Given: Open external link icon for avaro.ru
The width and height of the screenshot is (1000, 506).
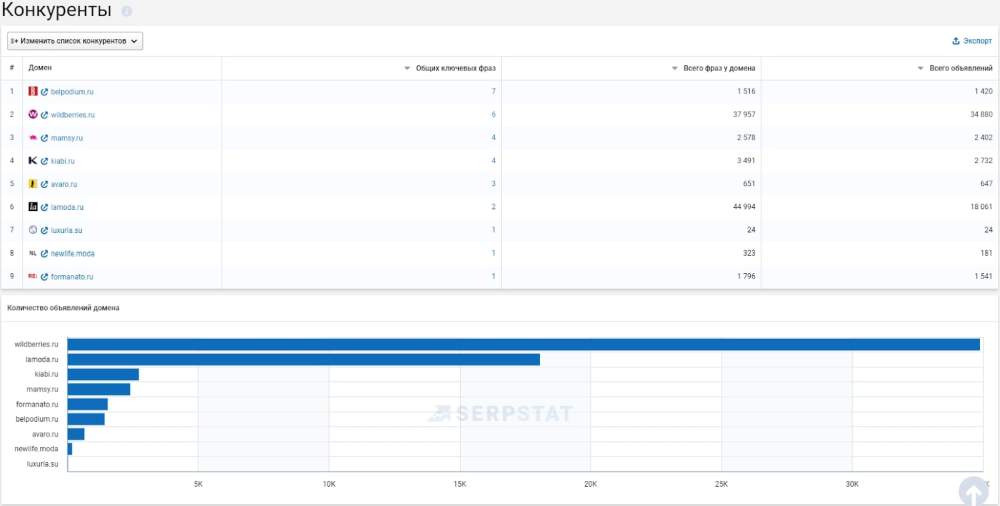Looking at the screenshot, I should (45, 184).
